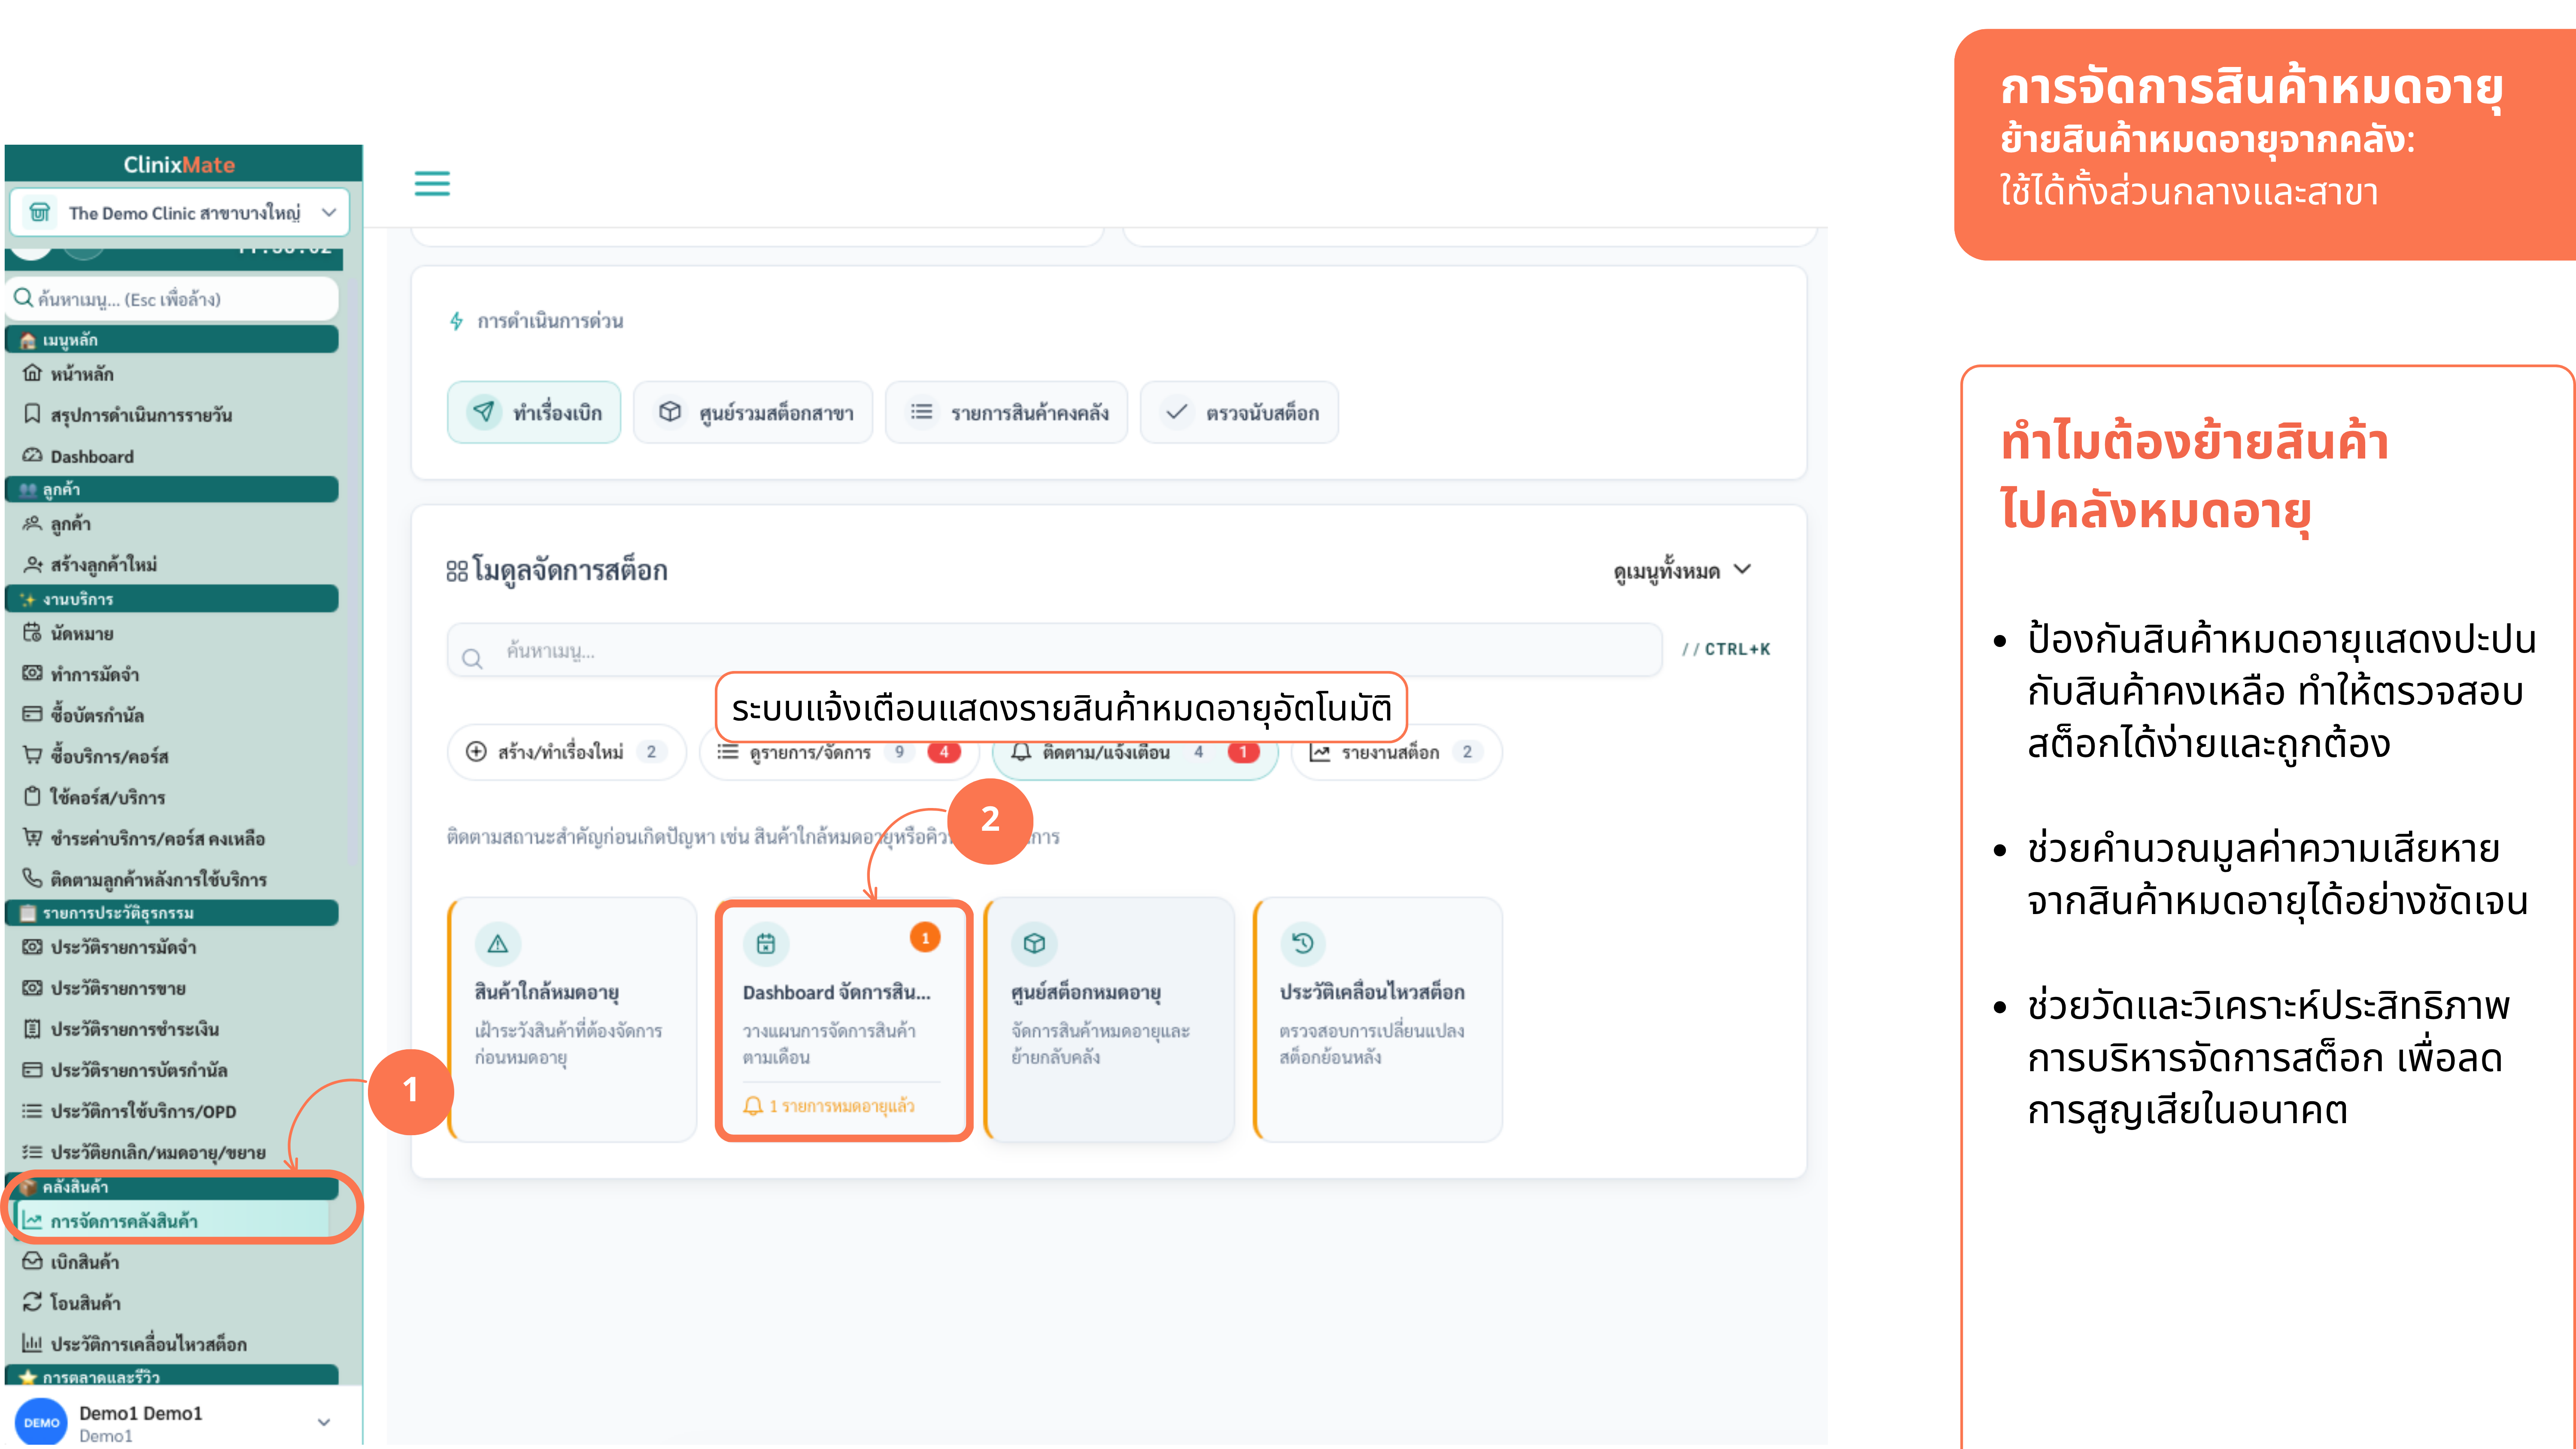Click the ชำระค่าบริการ/คอร์ส คงเหลือ cart icon

[x=32, y=838]
